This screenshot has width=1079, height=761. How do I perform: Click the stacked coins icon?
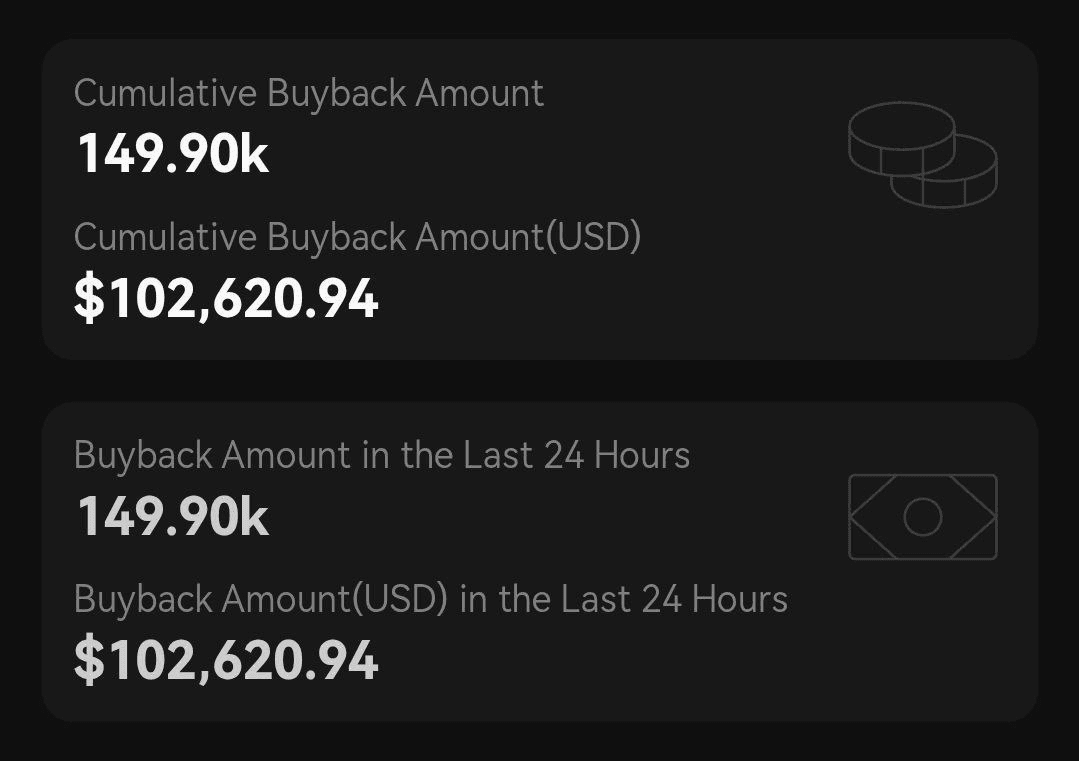point(922,155)
